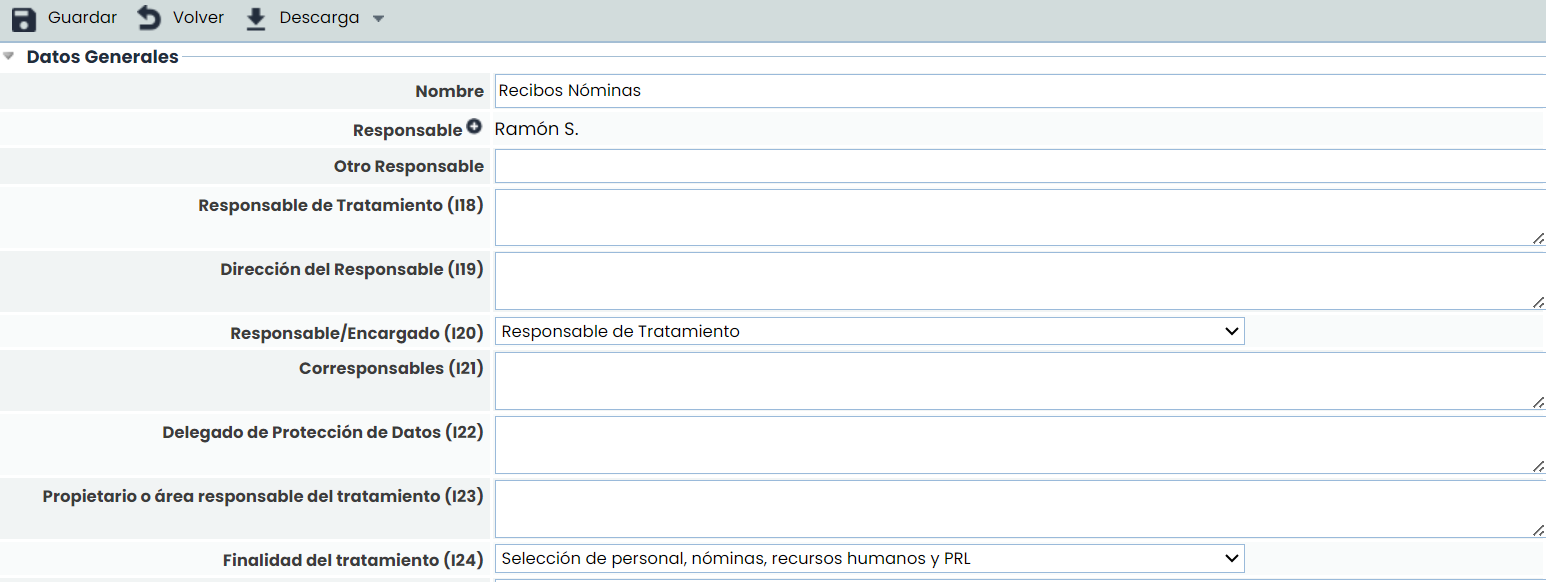Grab resize handle of Responsable de Tratamiento textarea

coord(1538,238)
